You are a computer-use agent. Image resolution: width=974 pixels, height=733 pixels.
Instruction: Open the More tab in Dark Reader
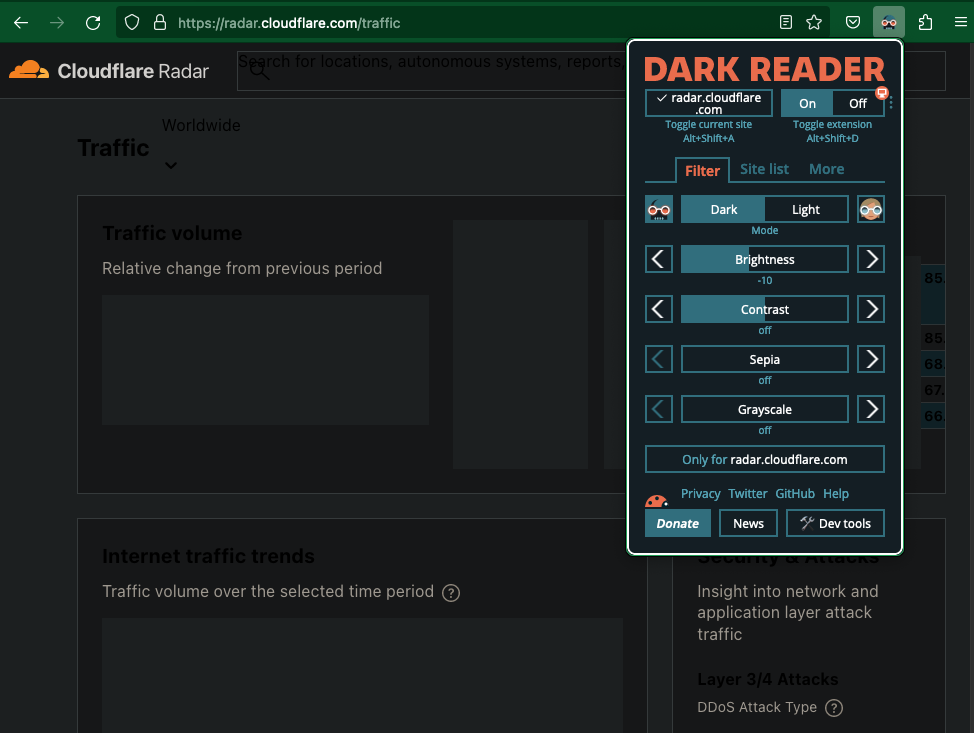[x=826, y=169]
